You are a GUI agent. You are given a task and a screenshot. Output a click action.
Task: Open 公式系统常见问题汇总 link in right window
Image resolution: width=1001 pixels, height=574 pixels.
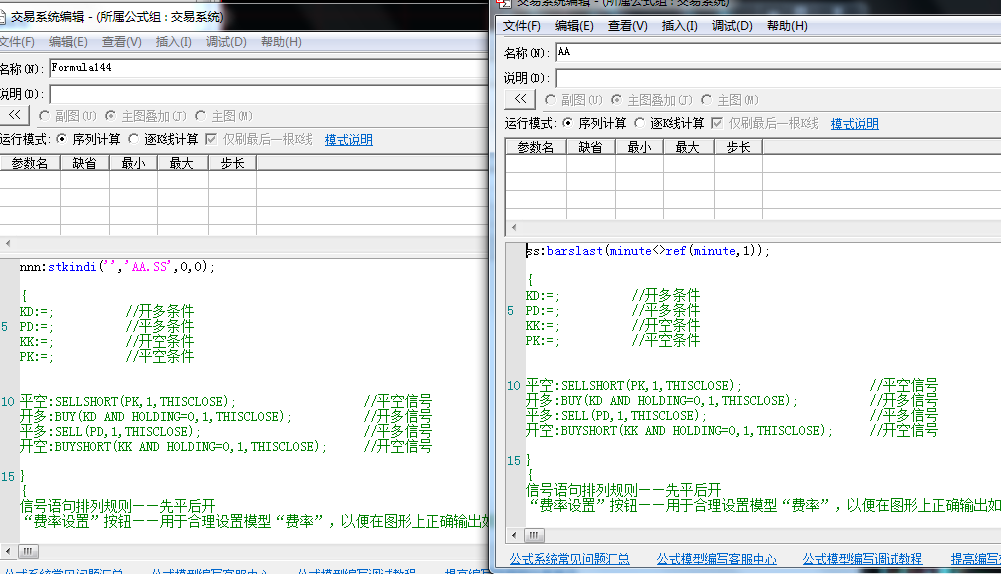(x=569, y=559)
